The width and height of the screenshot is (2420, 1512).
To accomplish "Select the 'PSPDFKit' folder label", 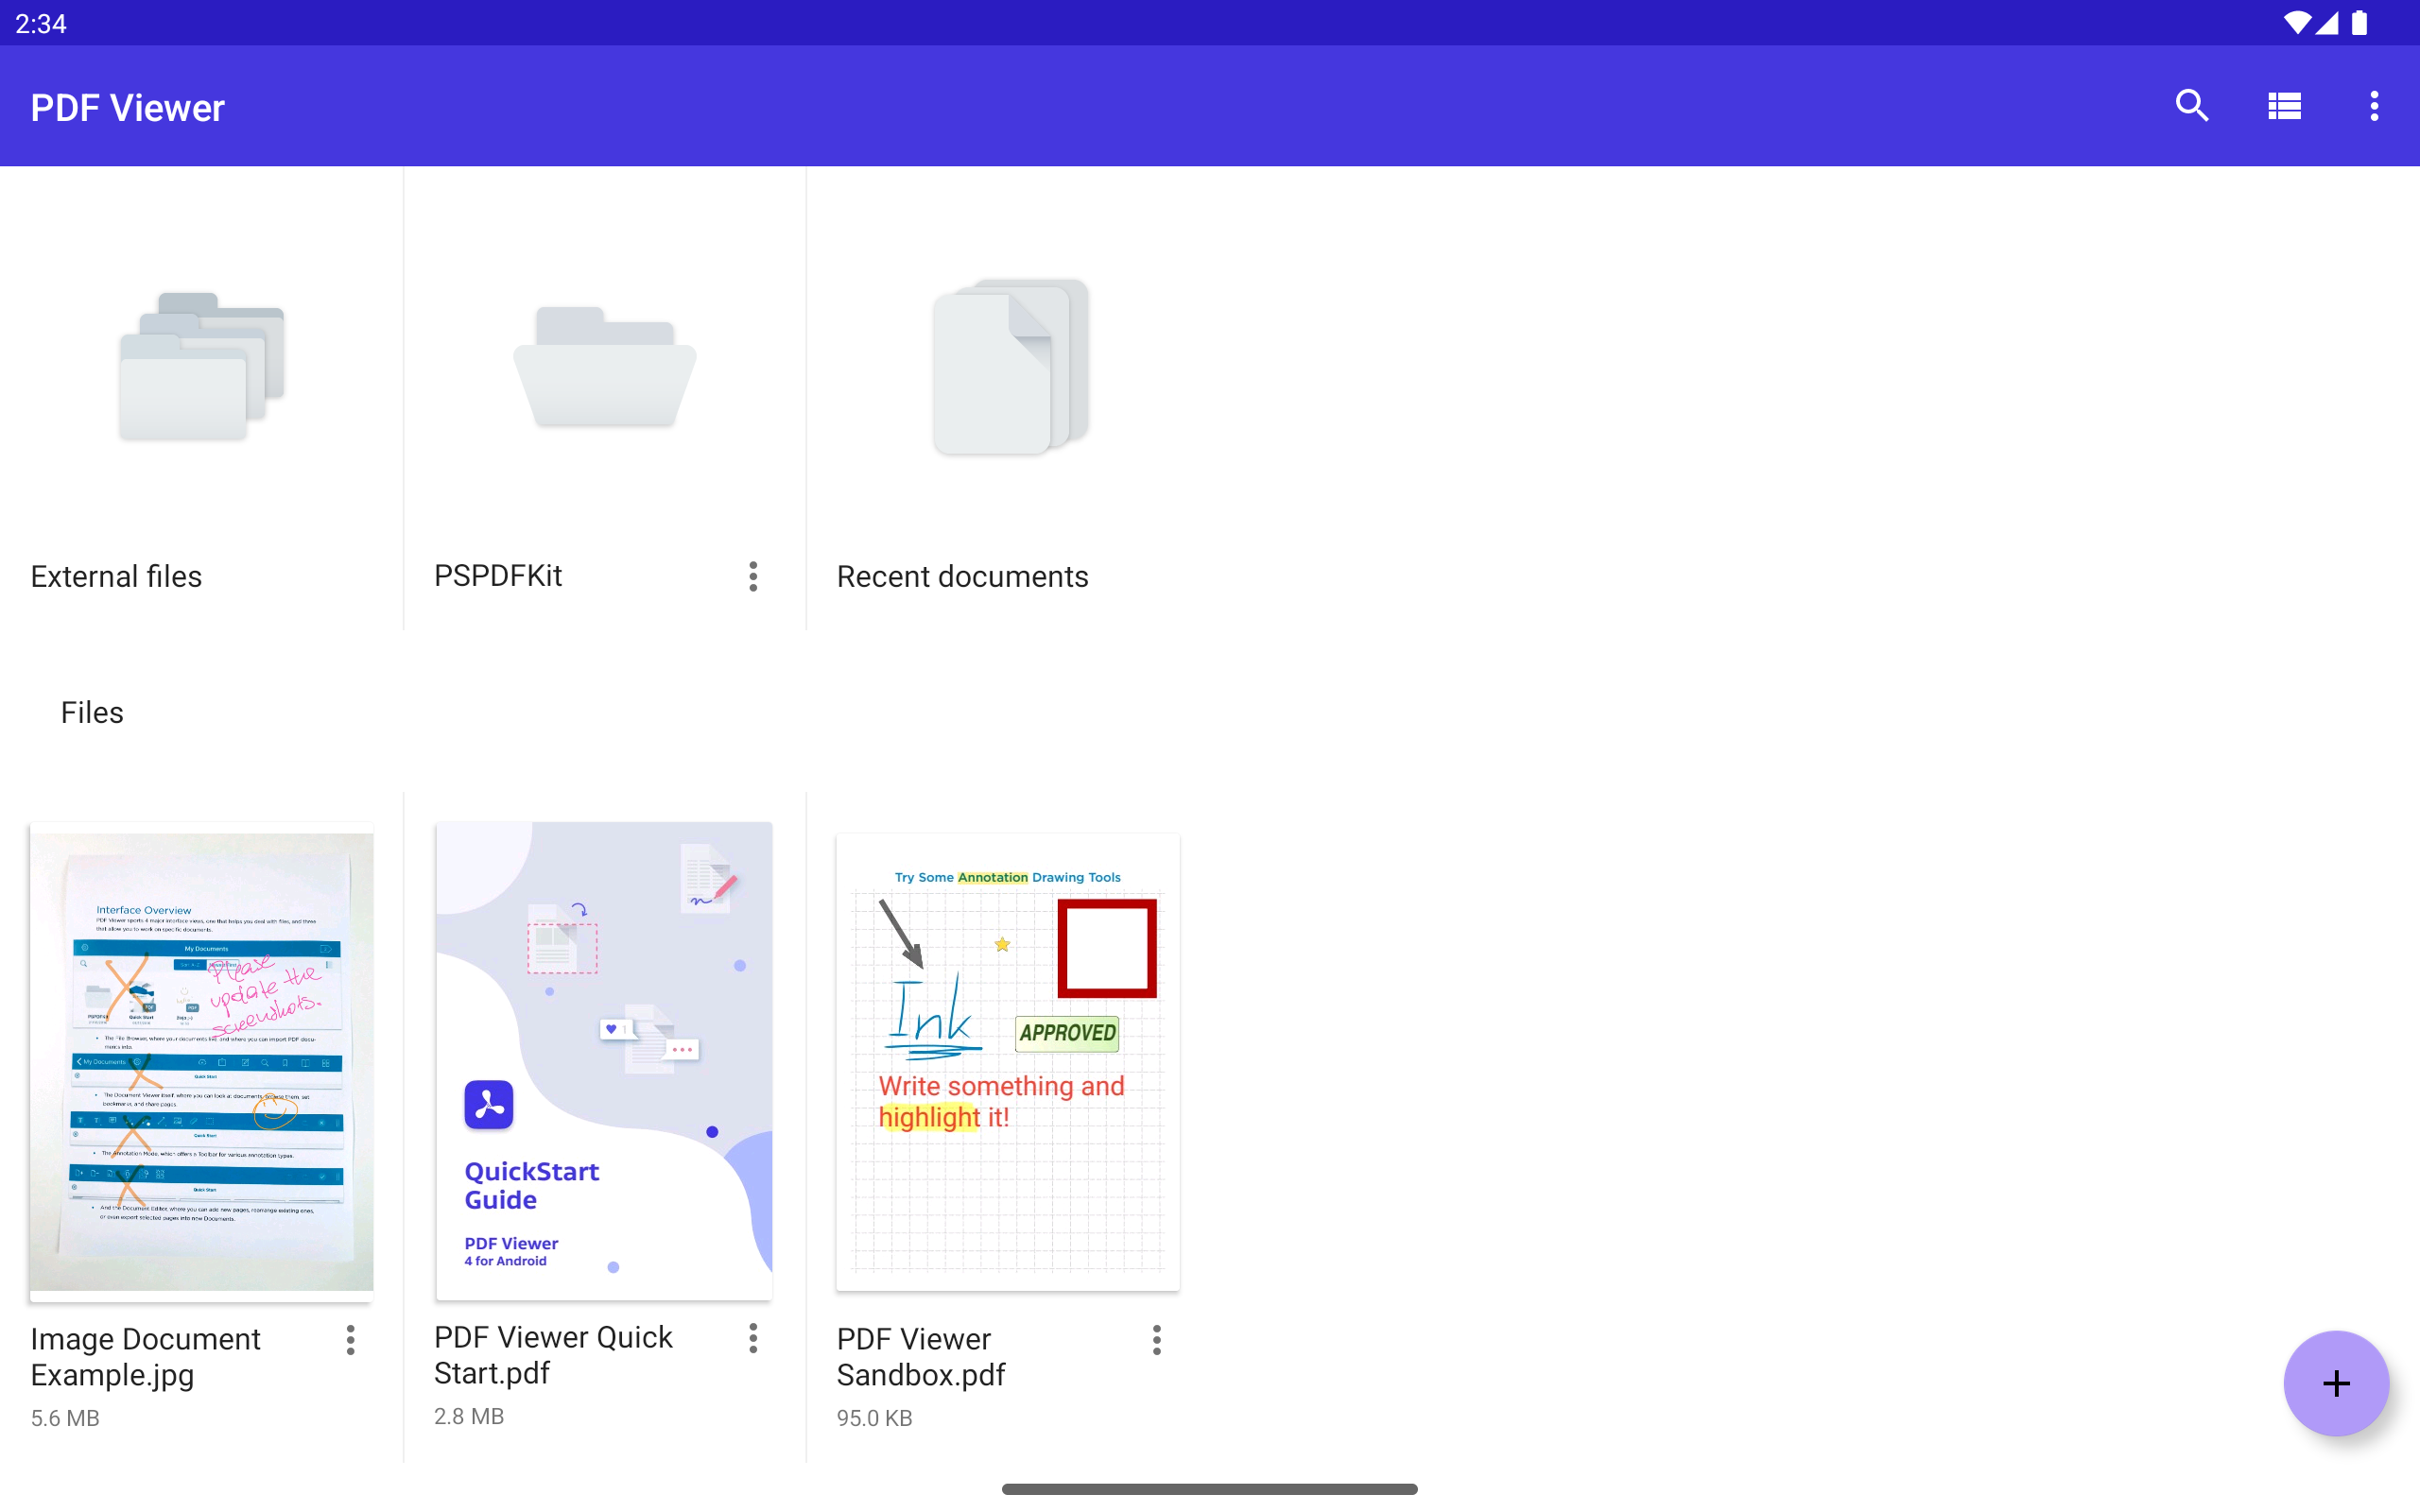I will click(498, 576).
